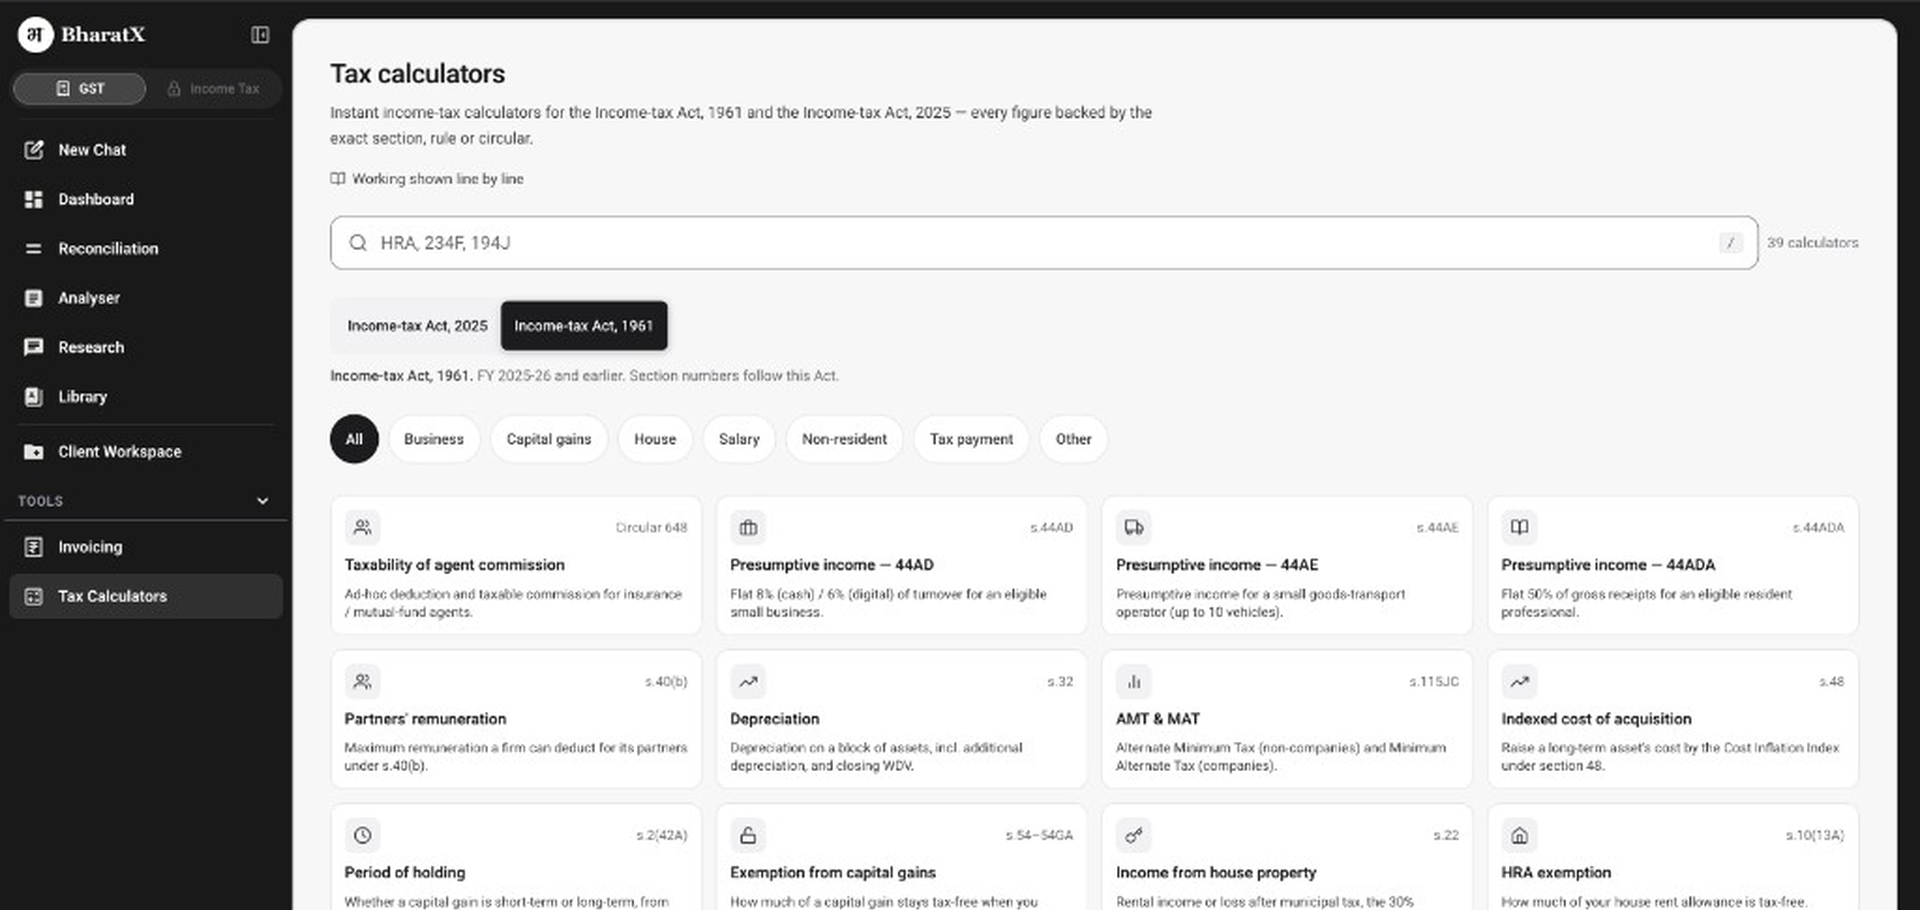
Task: Open Taxability of agent commission card
Action: click(516, 565)
